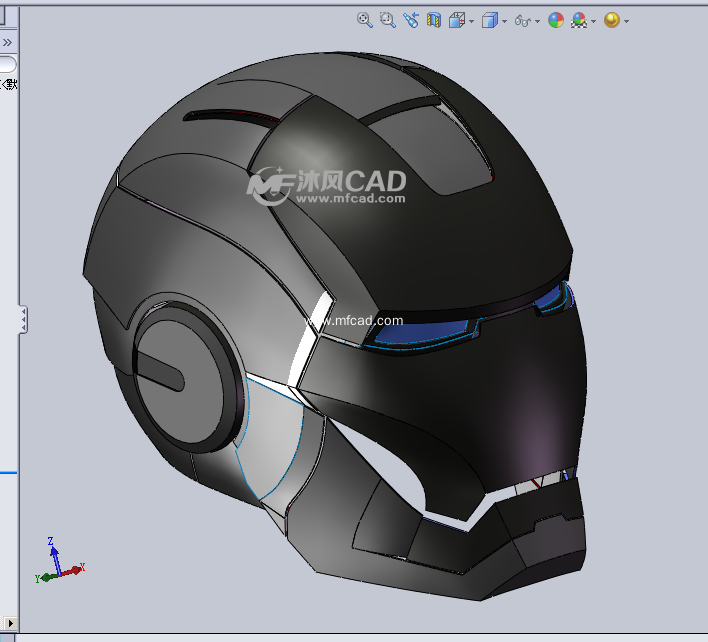Screen dimensions: 708x642
Task: Click the Edit Appearance color ball icon
Action: (556, 20)
